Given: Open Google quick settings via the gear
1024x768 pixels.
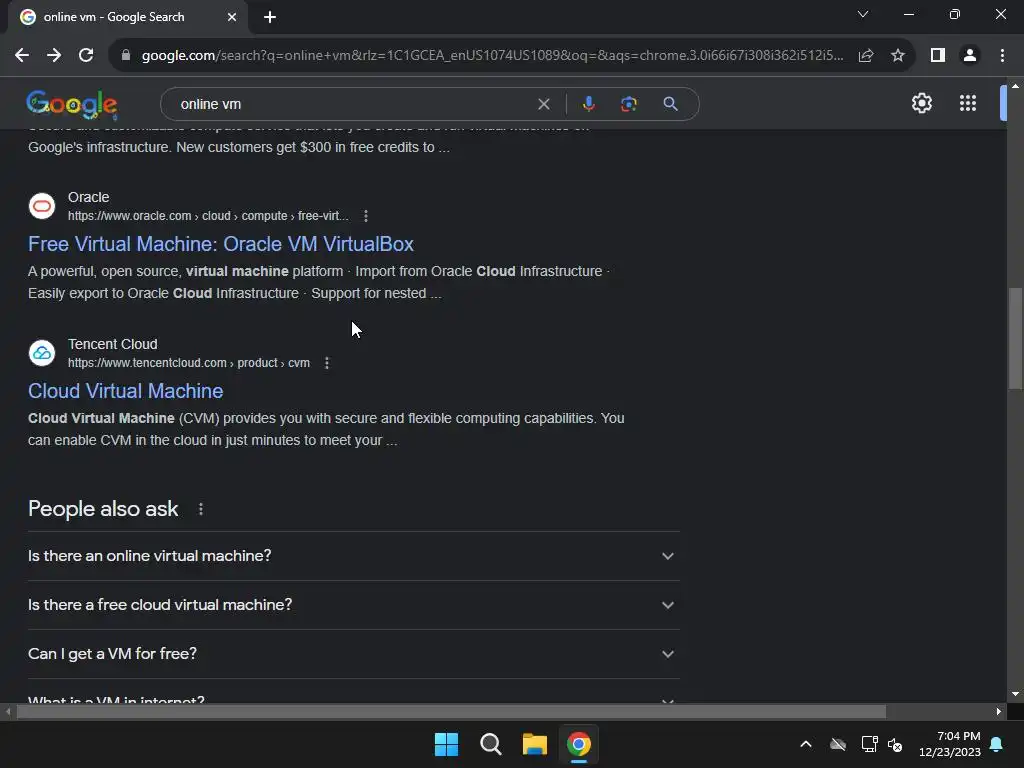Looking at the screenshot, I should (921, 103).
